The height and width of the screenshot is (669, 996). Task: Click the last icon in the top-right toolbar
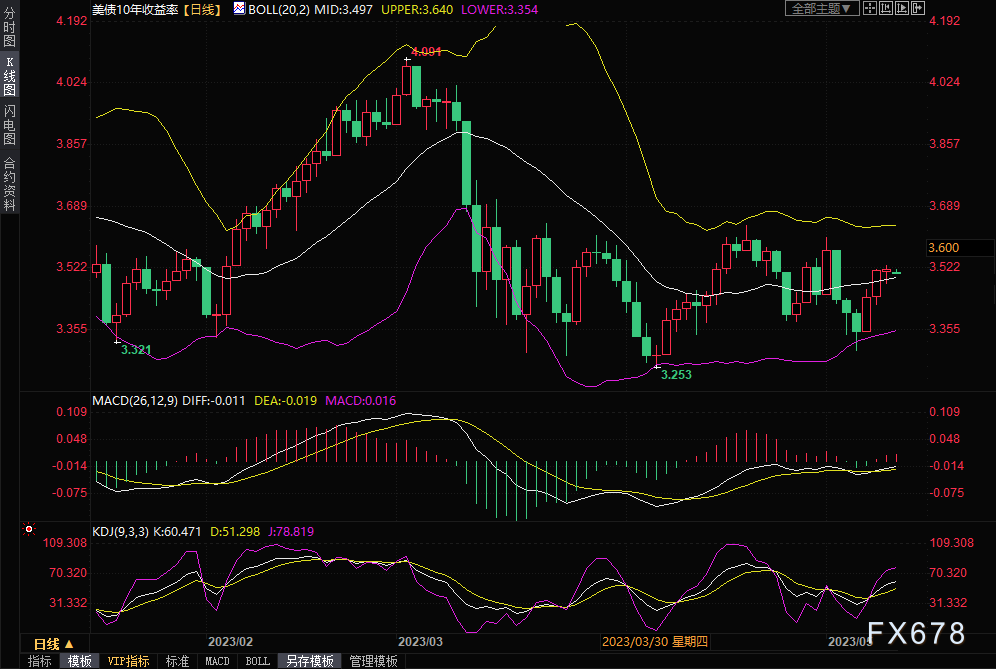(x=917, y=8)
